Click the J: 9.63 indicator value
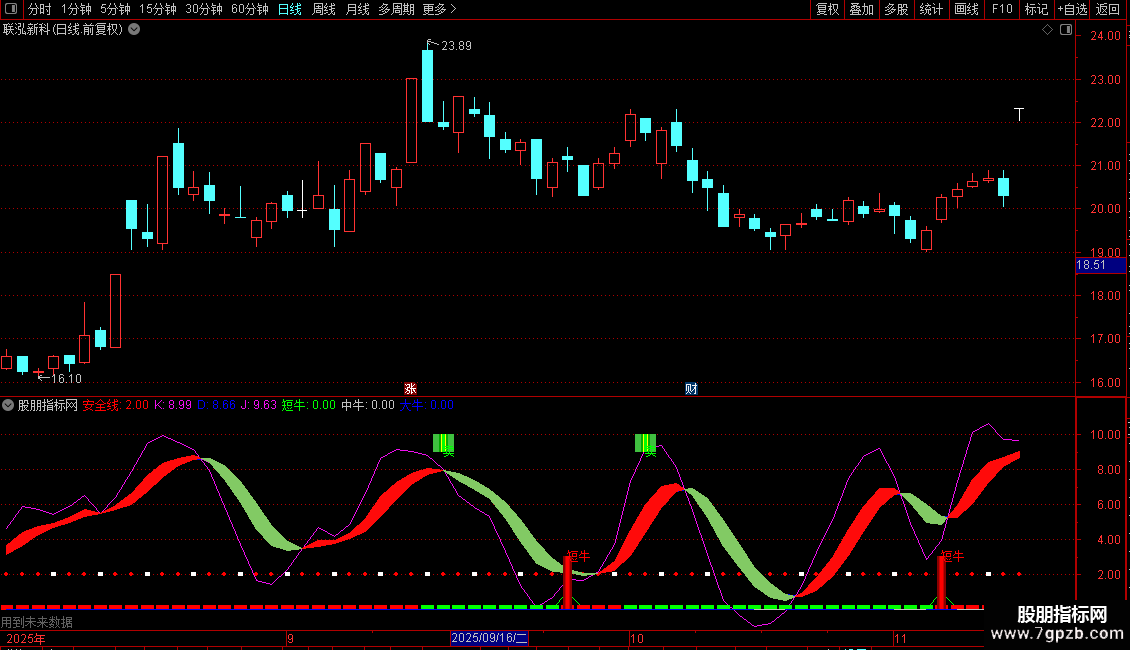 pyautogui.click(x=259, y=405)
